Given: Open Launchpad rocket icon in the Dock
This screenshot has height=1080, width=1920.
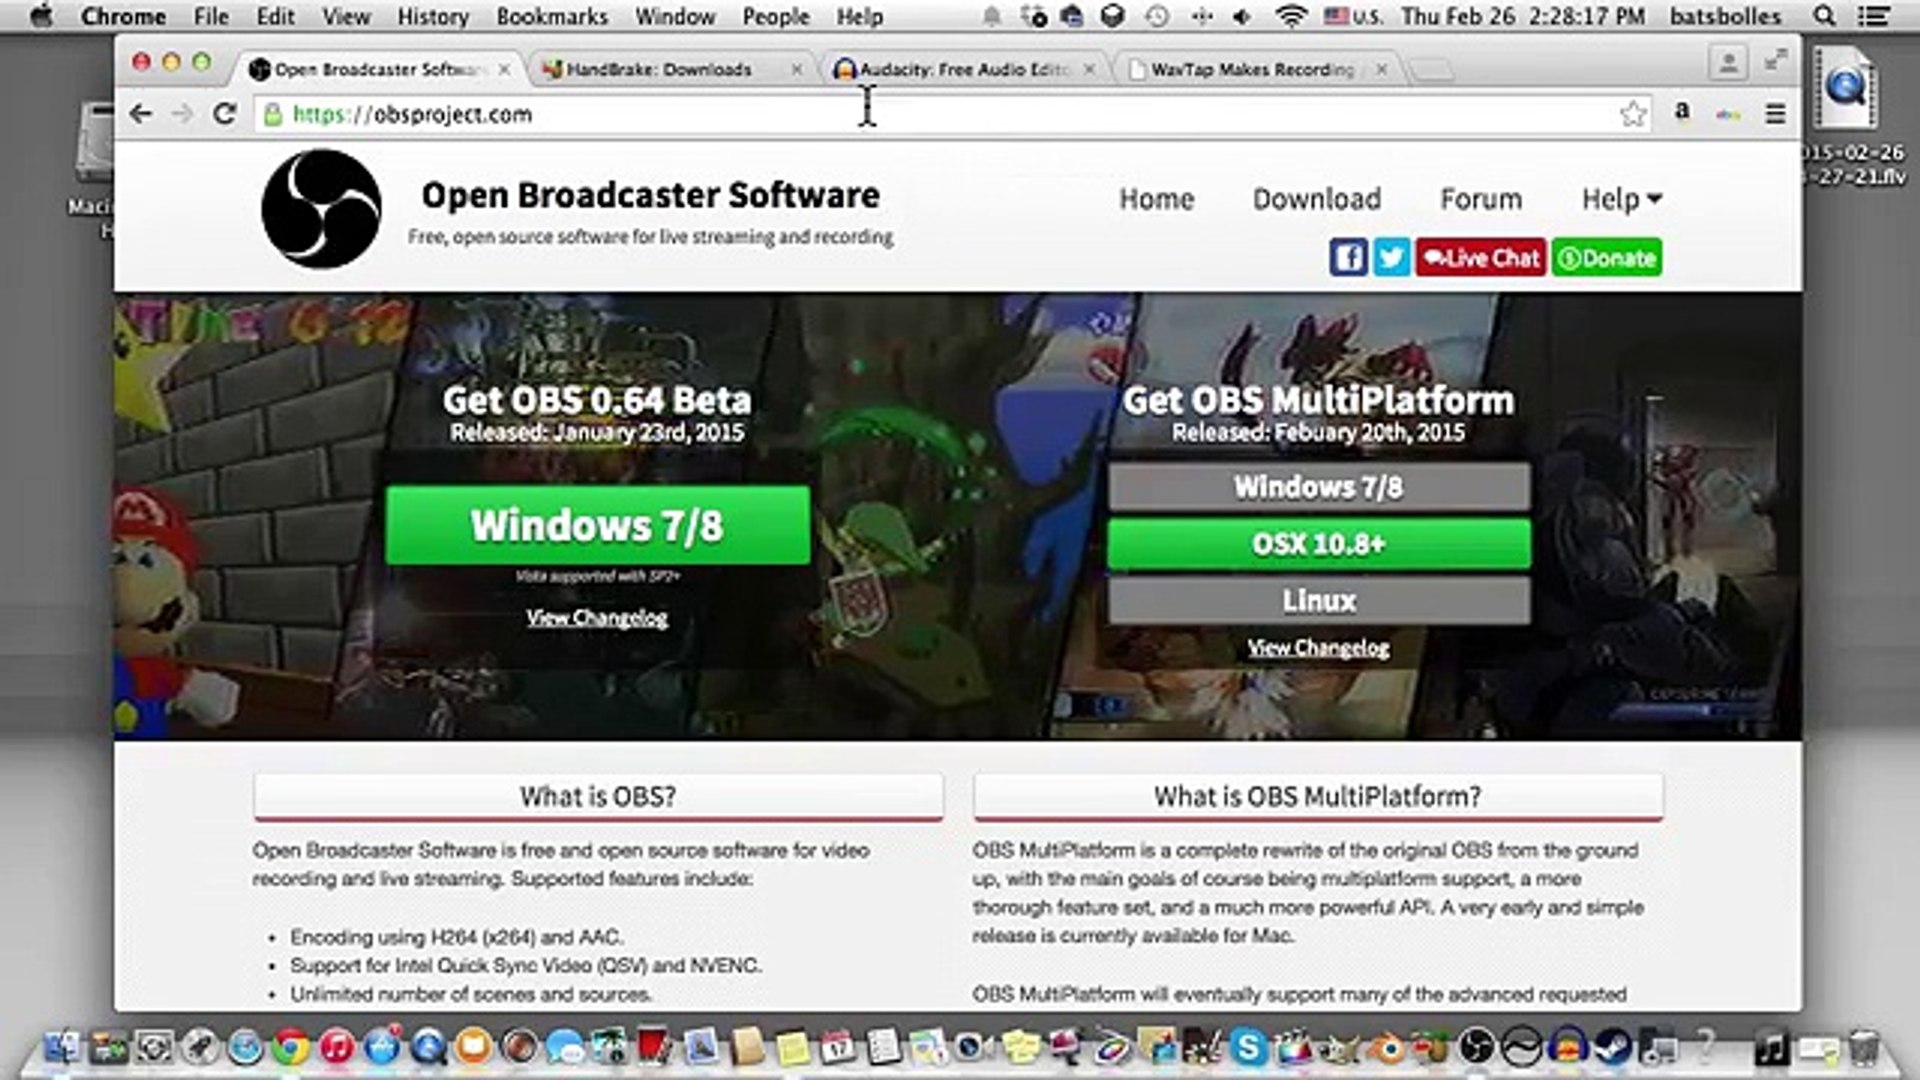Looking at the screenshot, I should click(200, 1047).
